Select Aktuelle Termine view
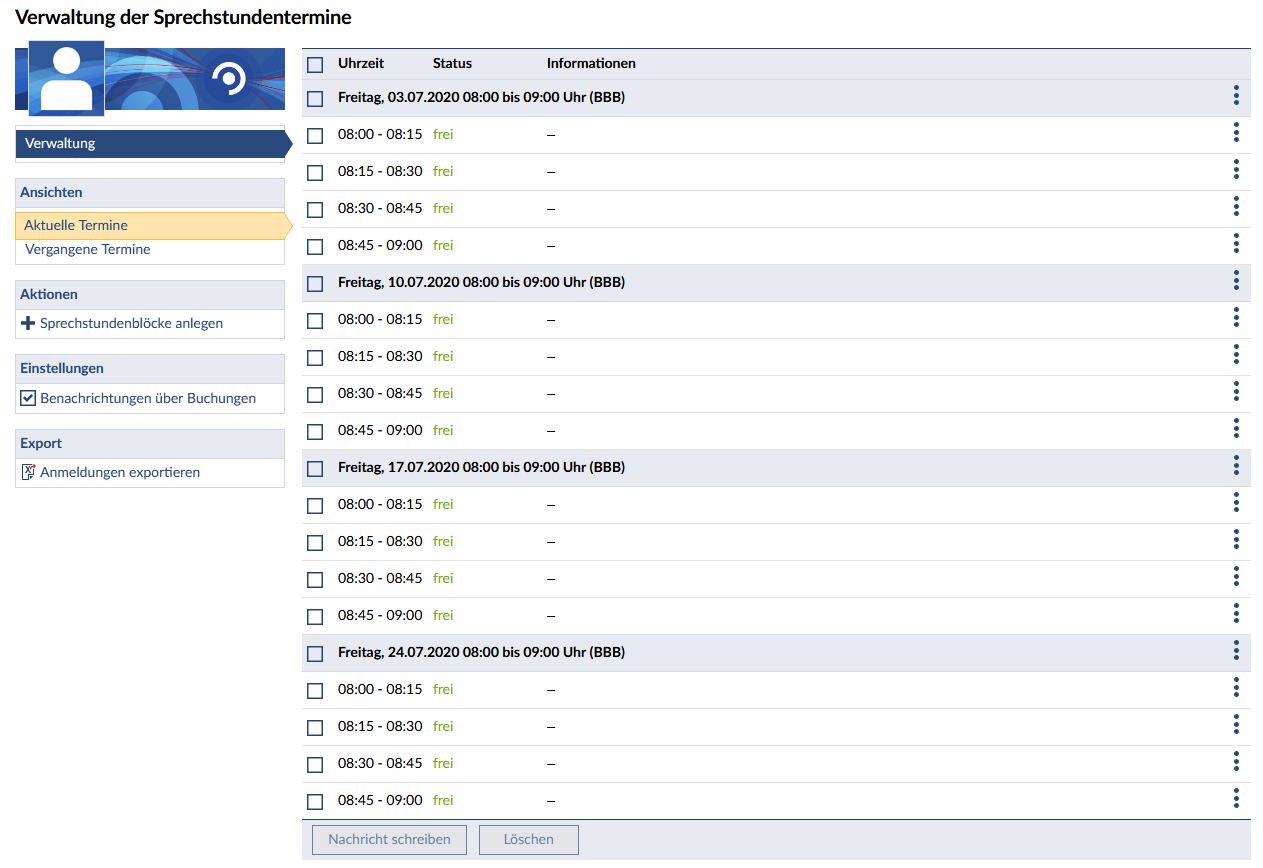1263x868 pixels. pos(76,225)
